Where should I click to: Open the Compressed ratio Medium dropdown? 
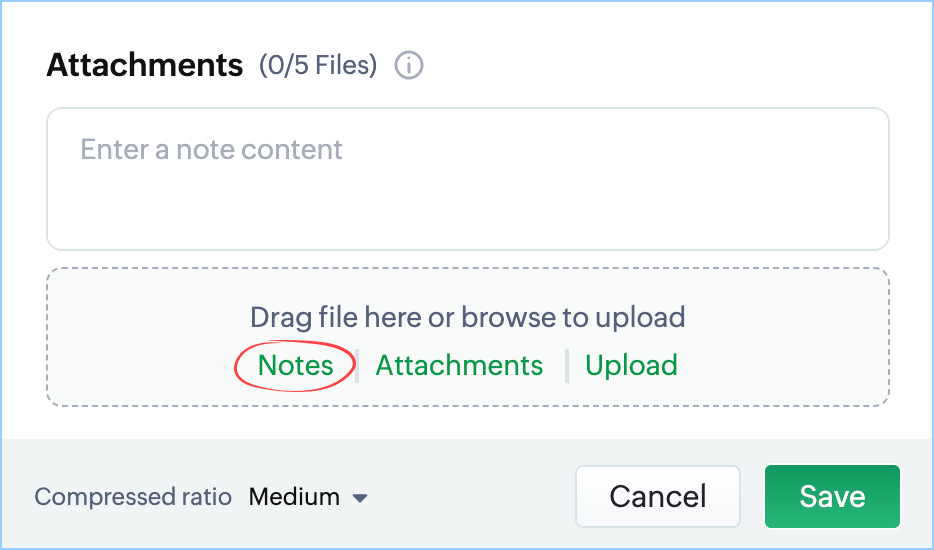tap(308, 497)
